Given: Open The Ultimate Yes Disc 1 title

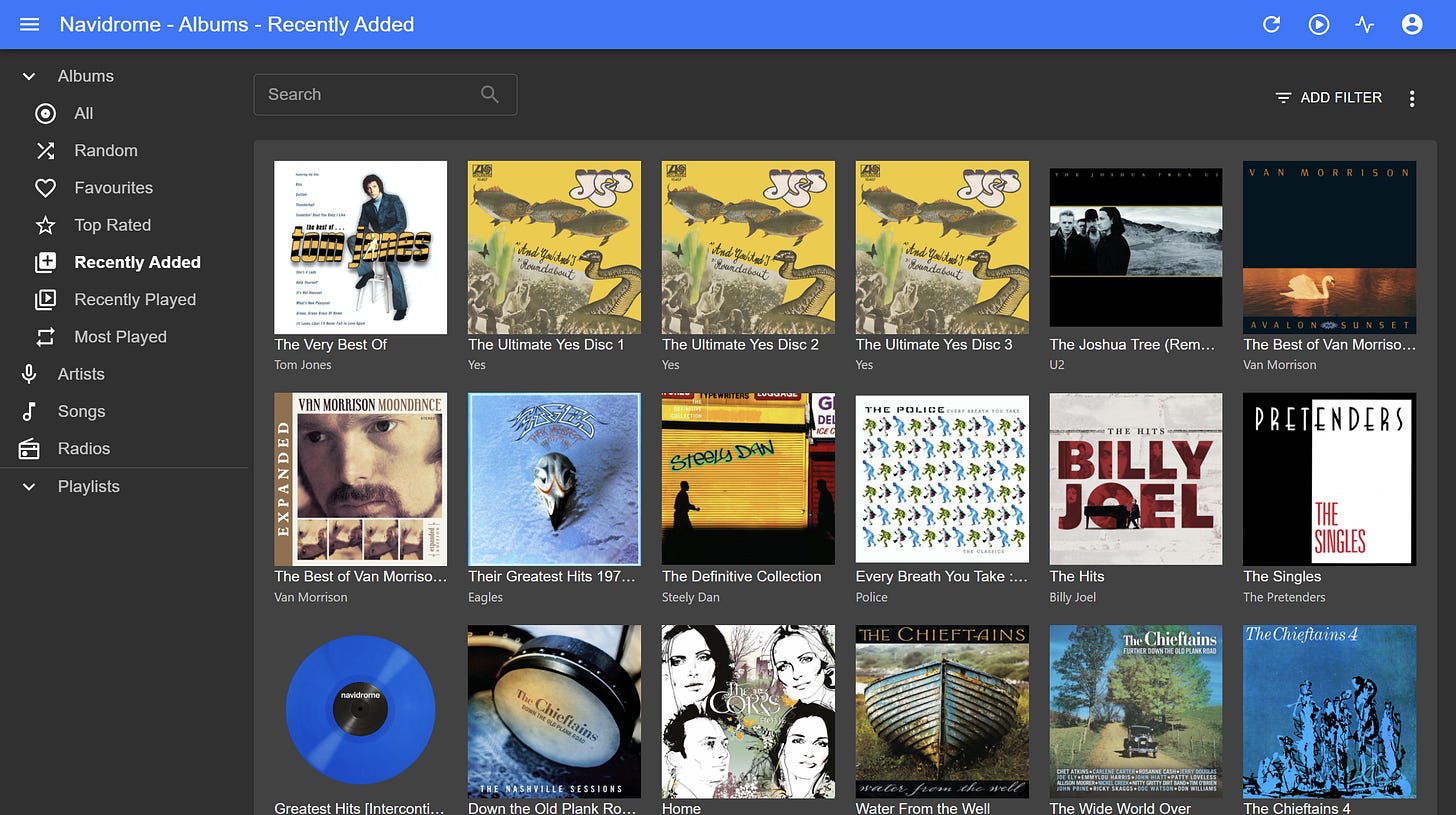Looking at the screenshot, I should coord(546,345).
